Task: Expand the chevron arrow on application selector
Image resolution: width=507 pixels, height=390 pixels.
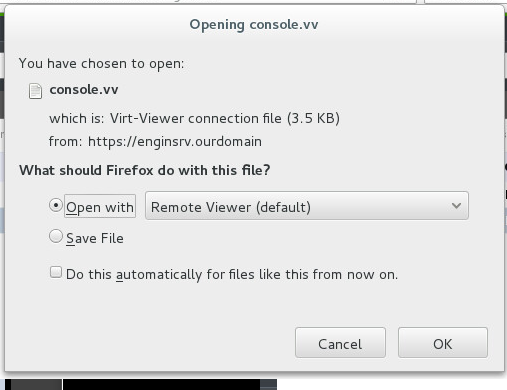Action: point(456,206)
